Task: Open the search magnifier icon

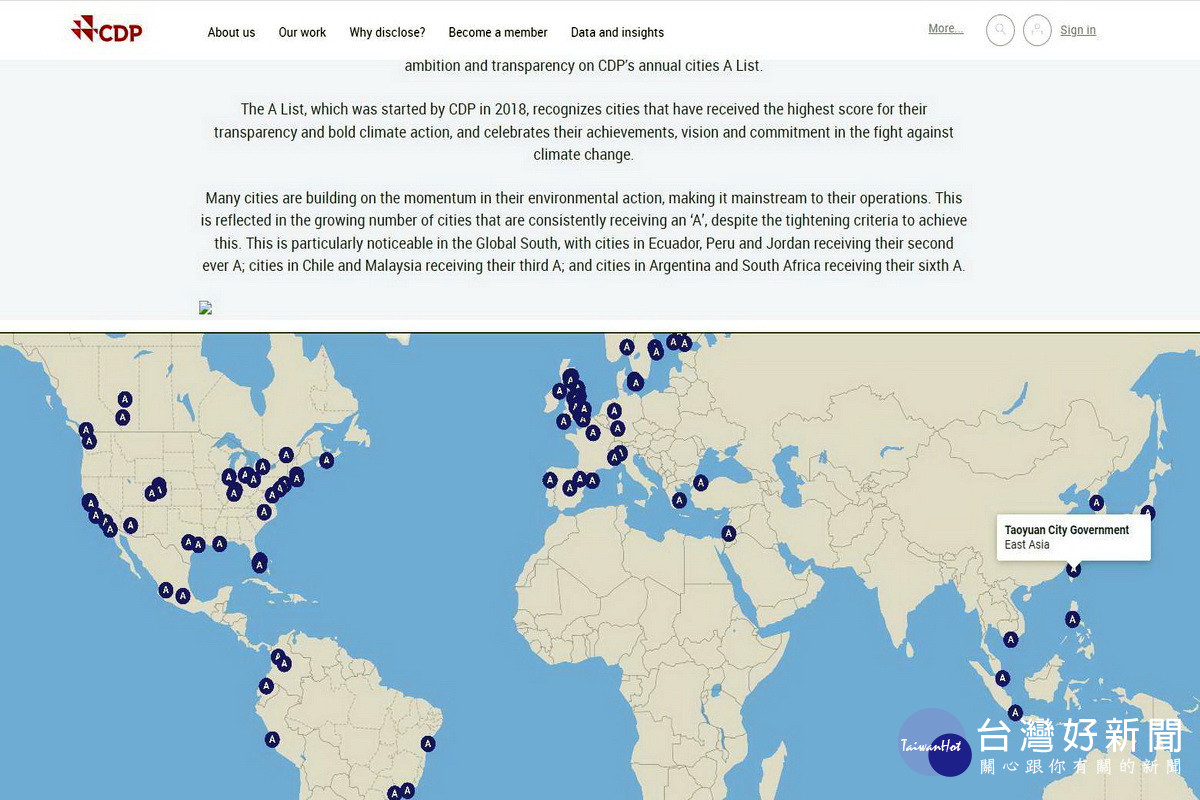Action: click(1000, 30)
